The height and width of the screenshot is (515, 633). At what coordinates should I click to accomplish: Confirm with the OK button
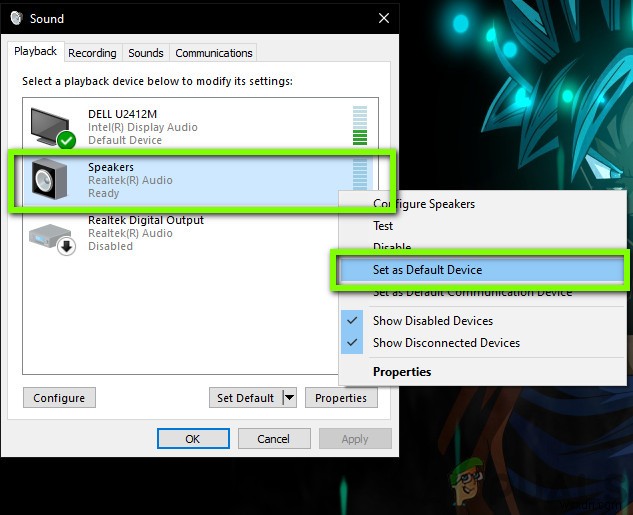click(193, 439)
